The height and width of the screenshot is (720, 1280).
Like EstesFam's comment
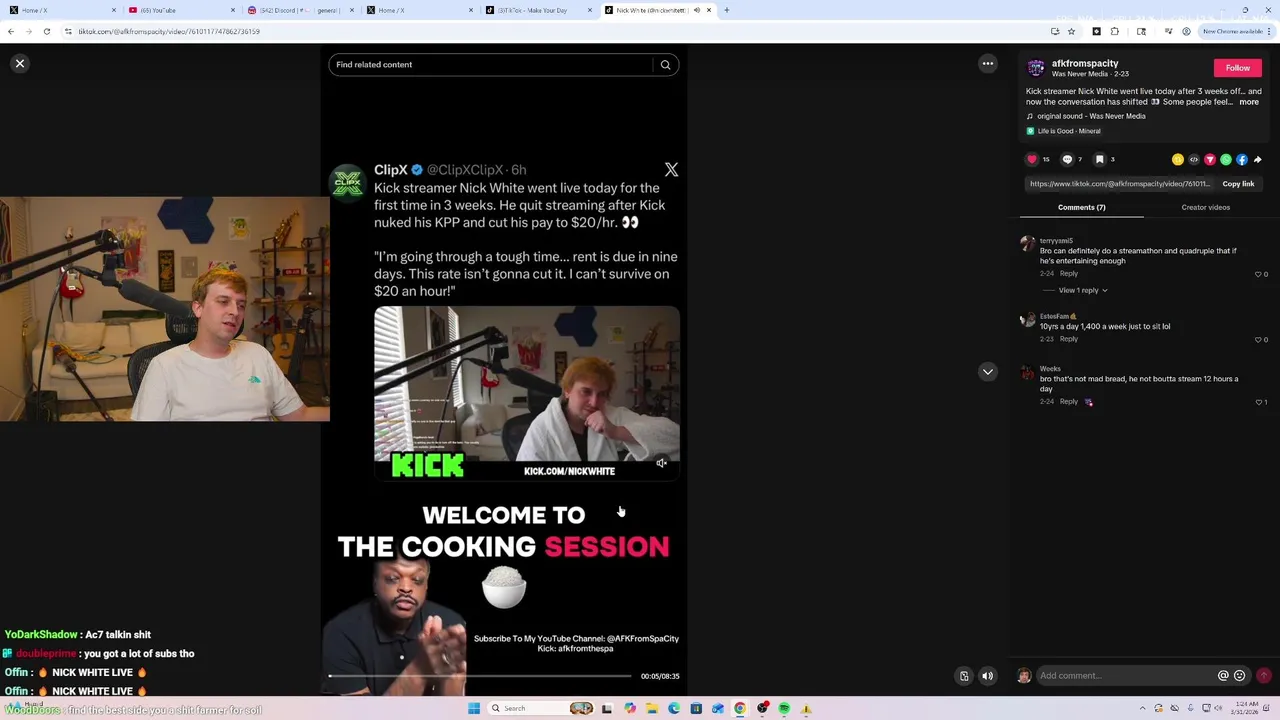click(1258, 340)
